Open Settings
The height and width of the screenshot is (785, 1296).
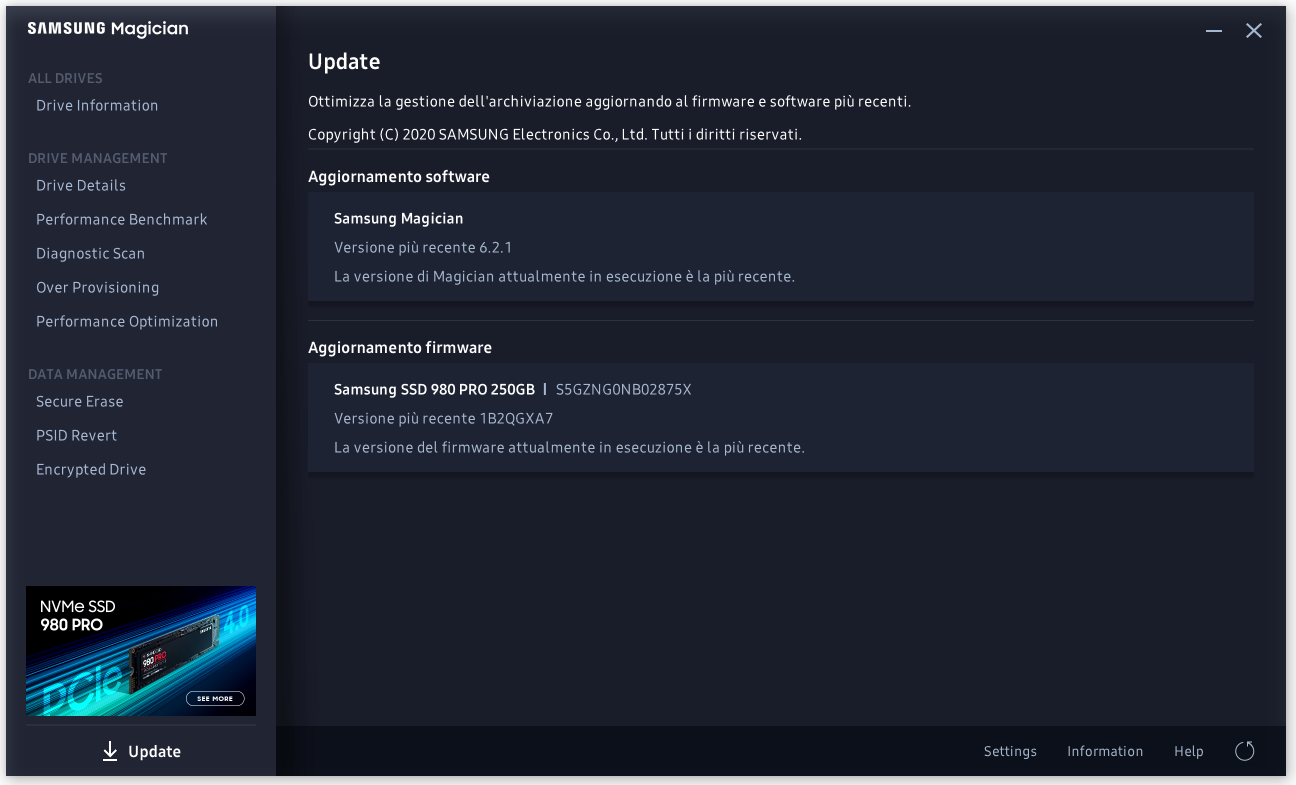coord(1010,751)
